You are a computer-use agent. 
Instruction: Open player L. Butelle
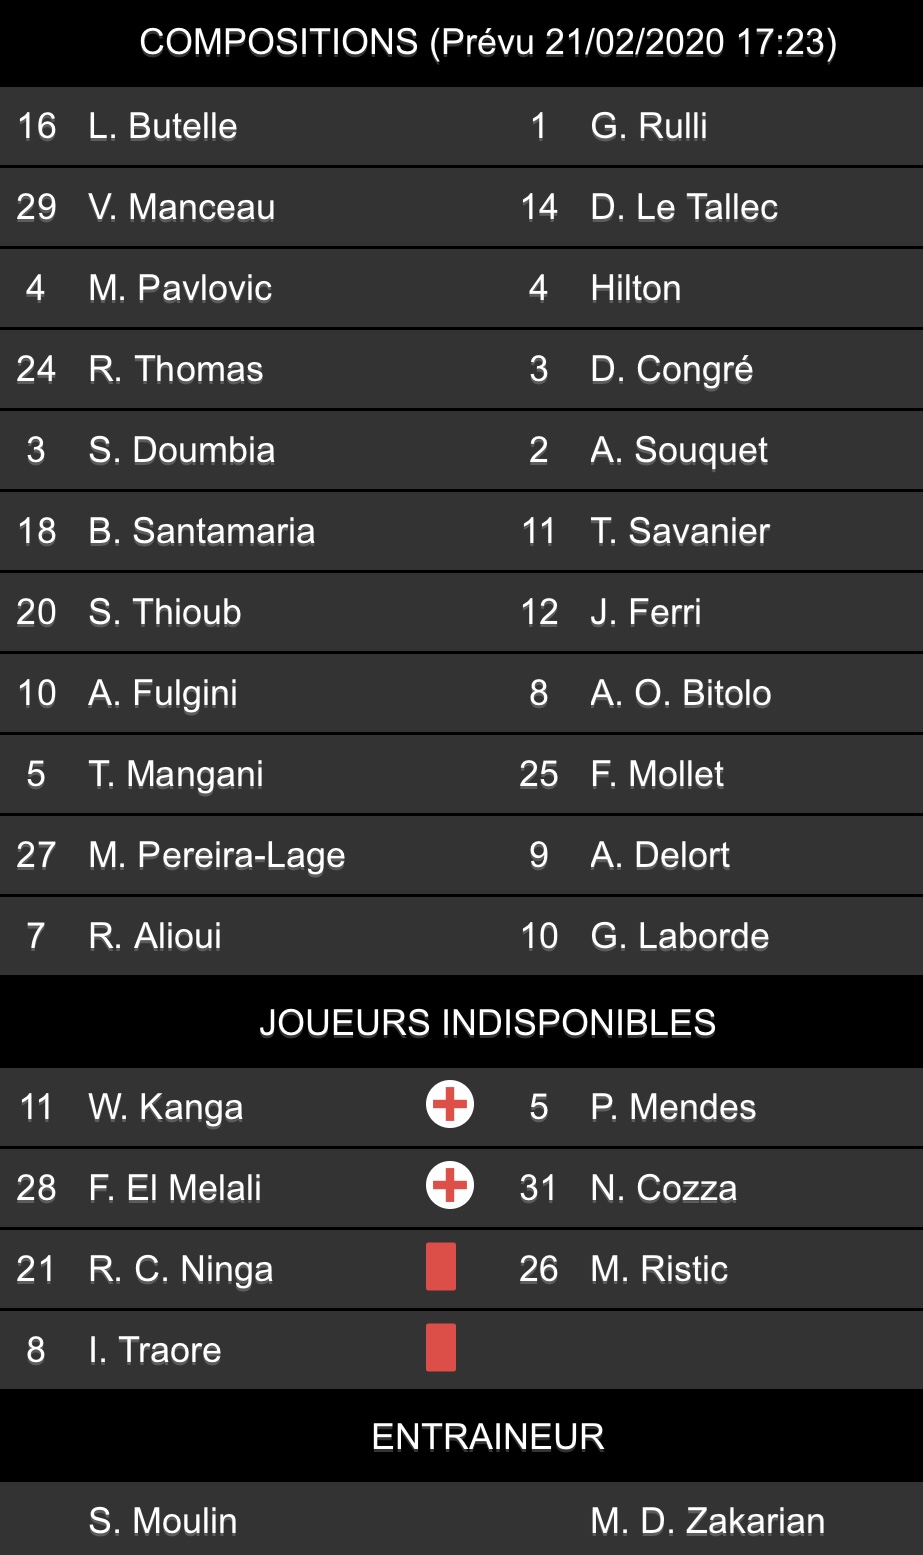pyautogui.click(x=163, y=126)
